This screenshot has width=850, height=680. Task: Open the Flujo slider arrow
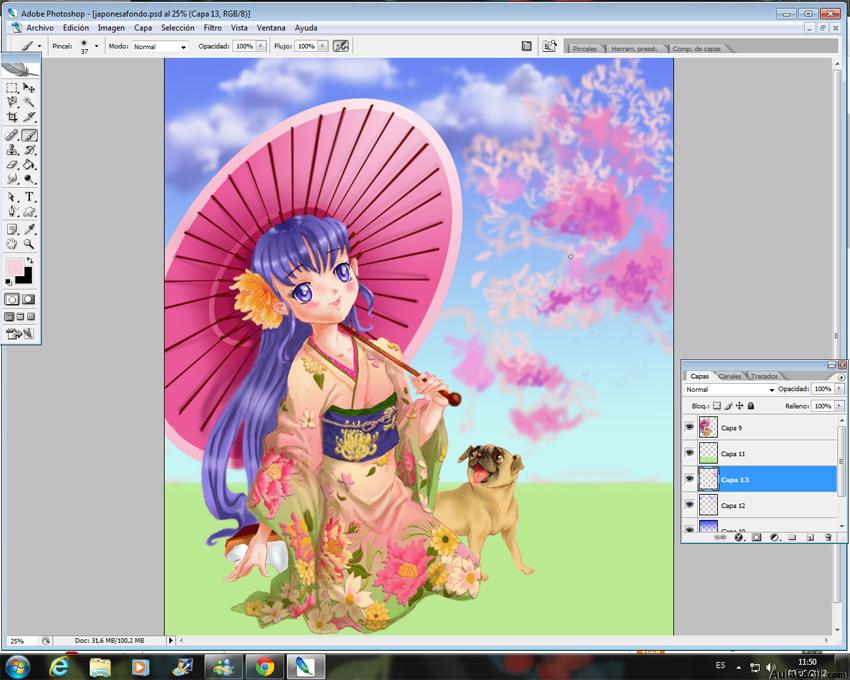[x=323, y=47]
